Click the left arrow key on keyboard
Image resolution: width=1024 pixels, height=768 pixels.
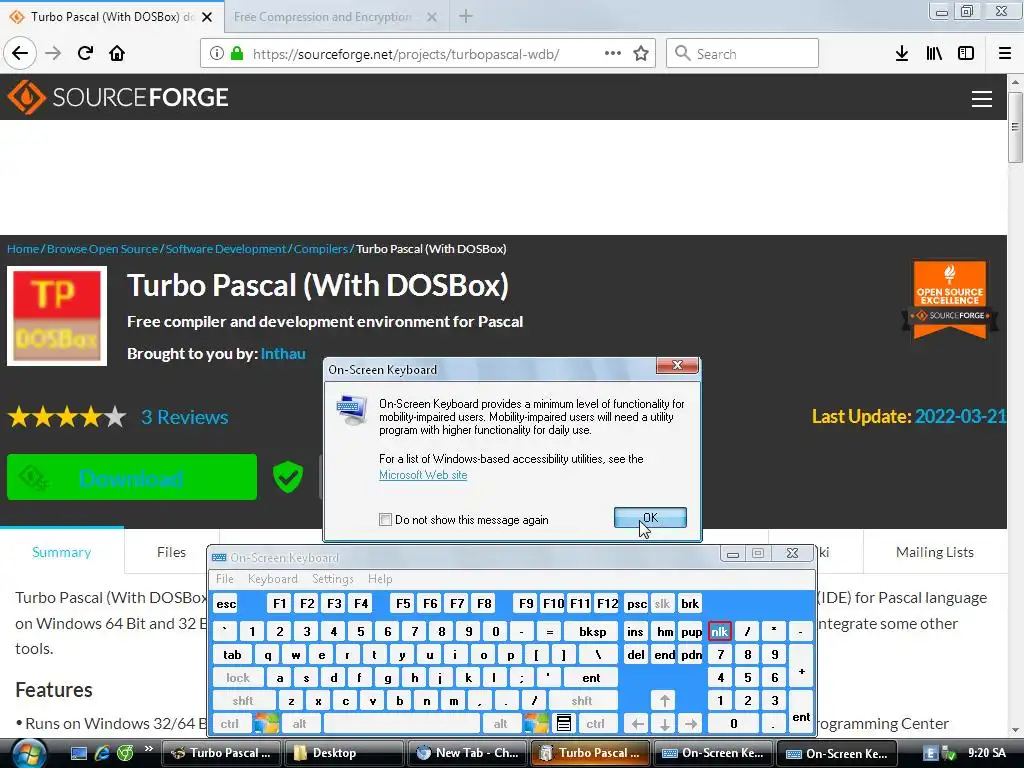[x=637, y=724]
